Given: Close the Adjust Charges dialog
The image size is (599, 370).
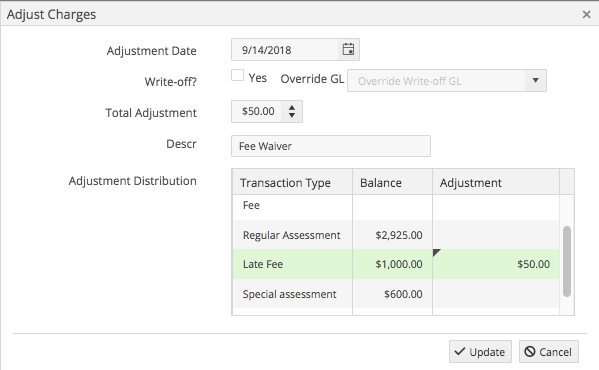Looking at the screenshot, I should point(586,15).
